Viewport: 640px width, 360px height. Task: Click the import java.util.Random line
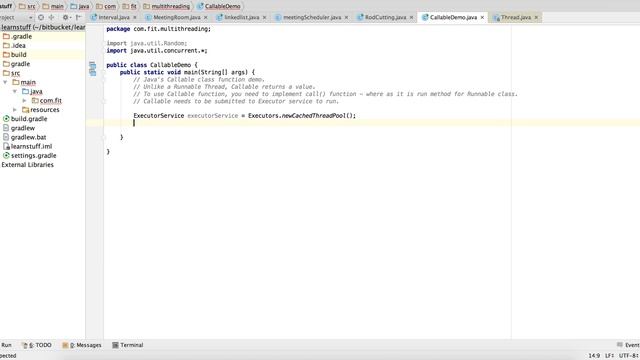click(147, 43)
